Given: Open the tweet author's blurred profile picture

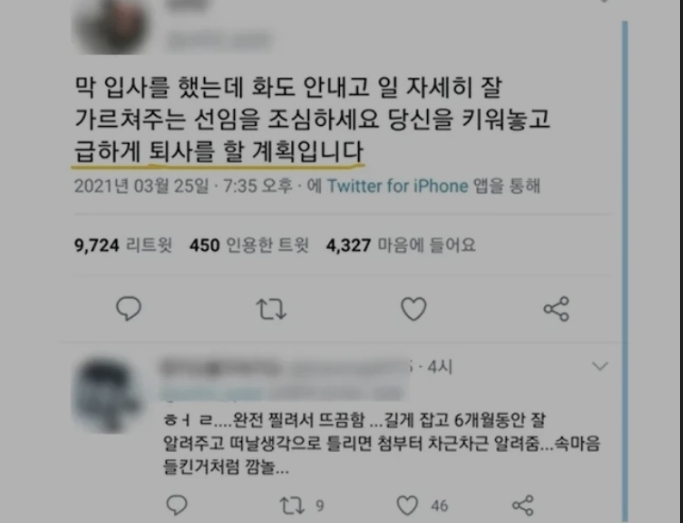Looking at the screenshot, I should coord(112,26).
